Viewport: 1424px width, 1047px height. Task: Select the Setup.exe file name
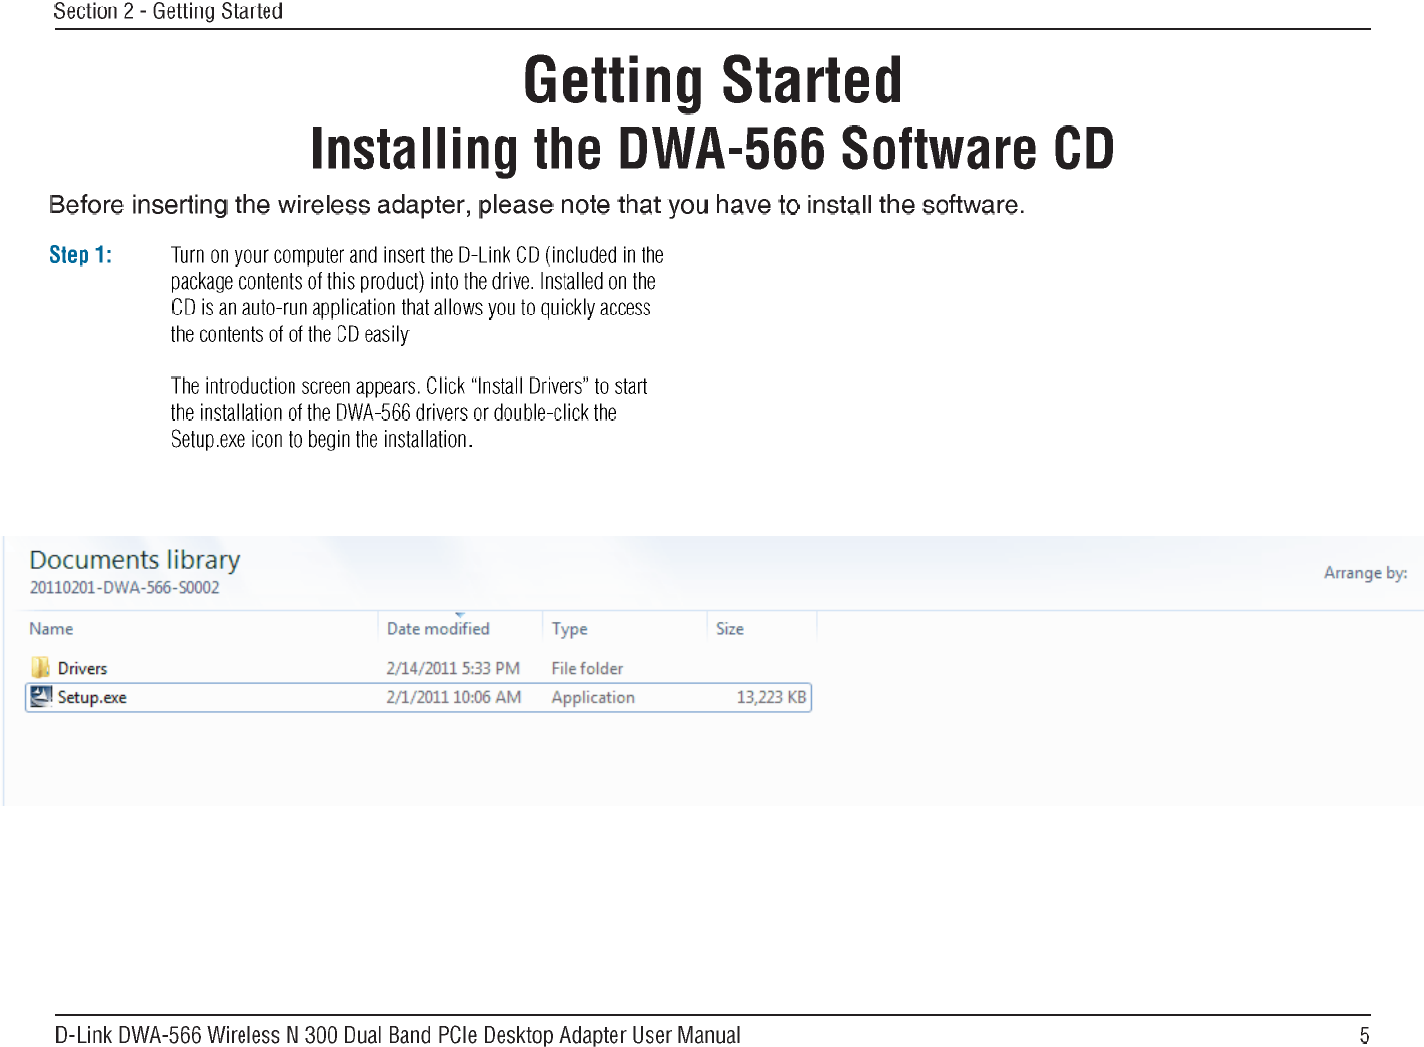click(92, 697)
